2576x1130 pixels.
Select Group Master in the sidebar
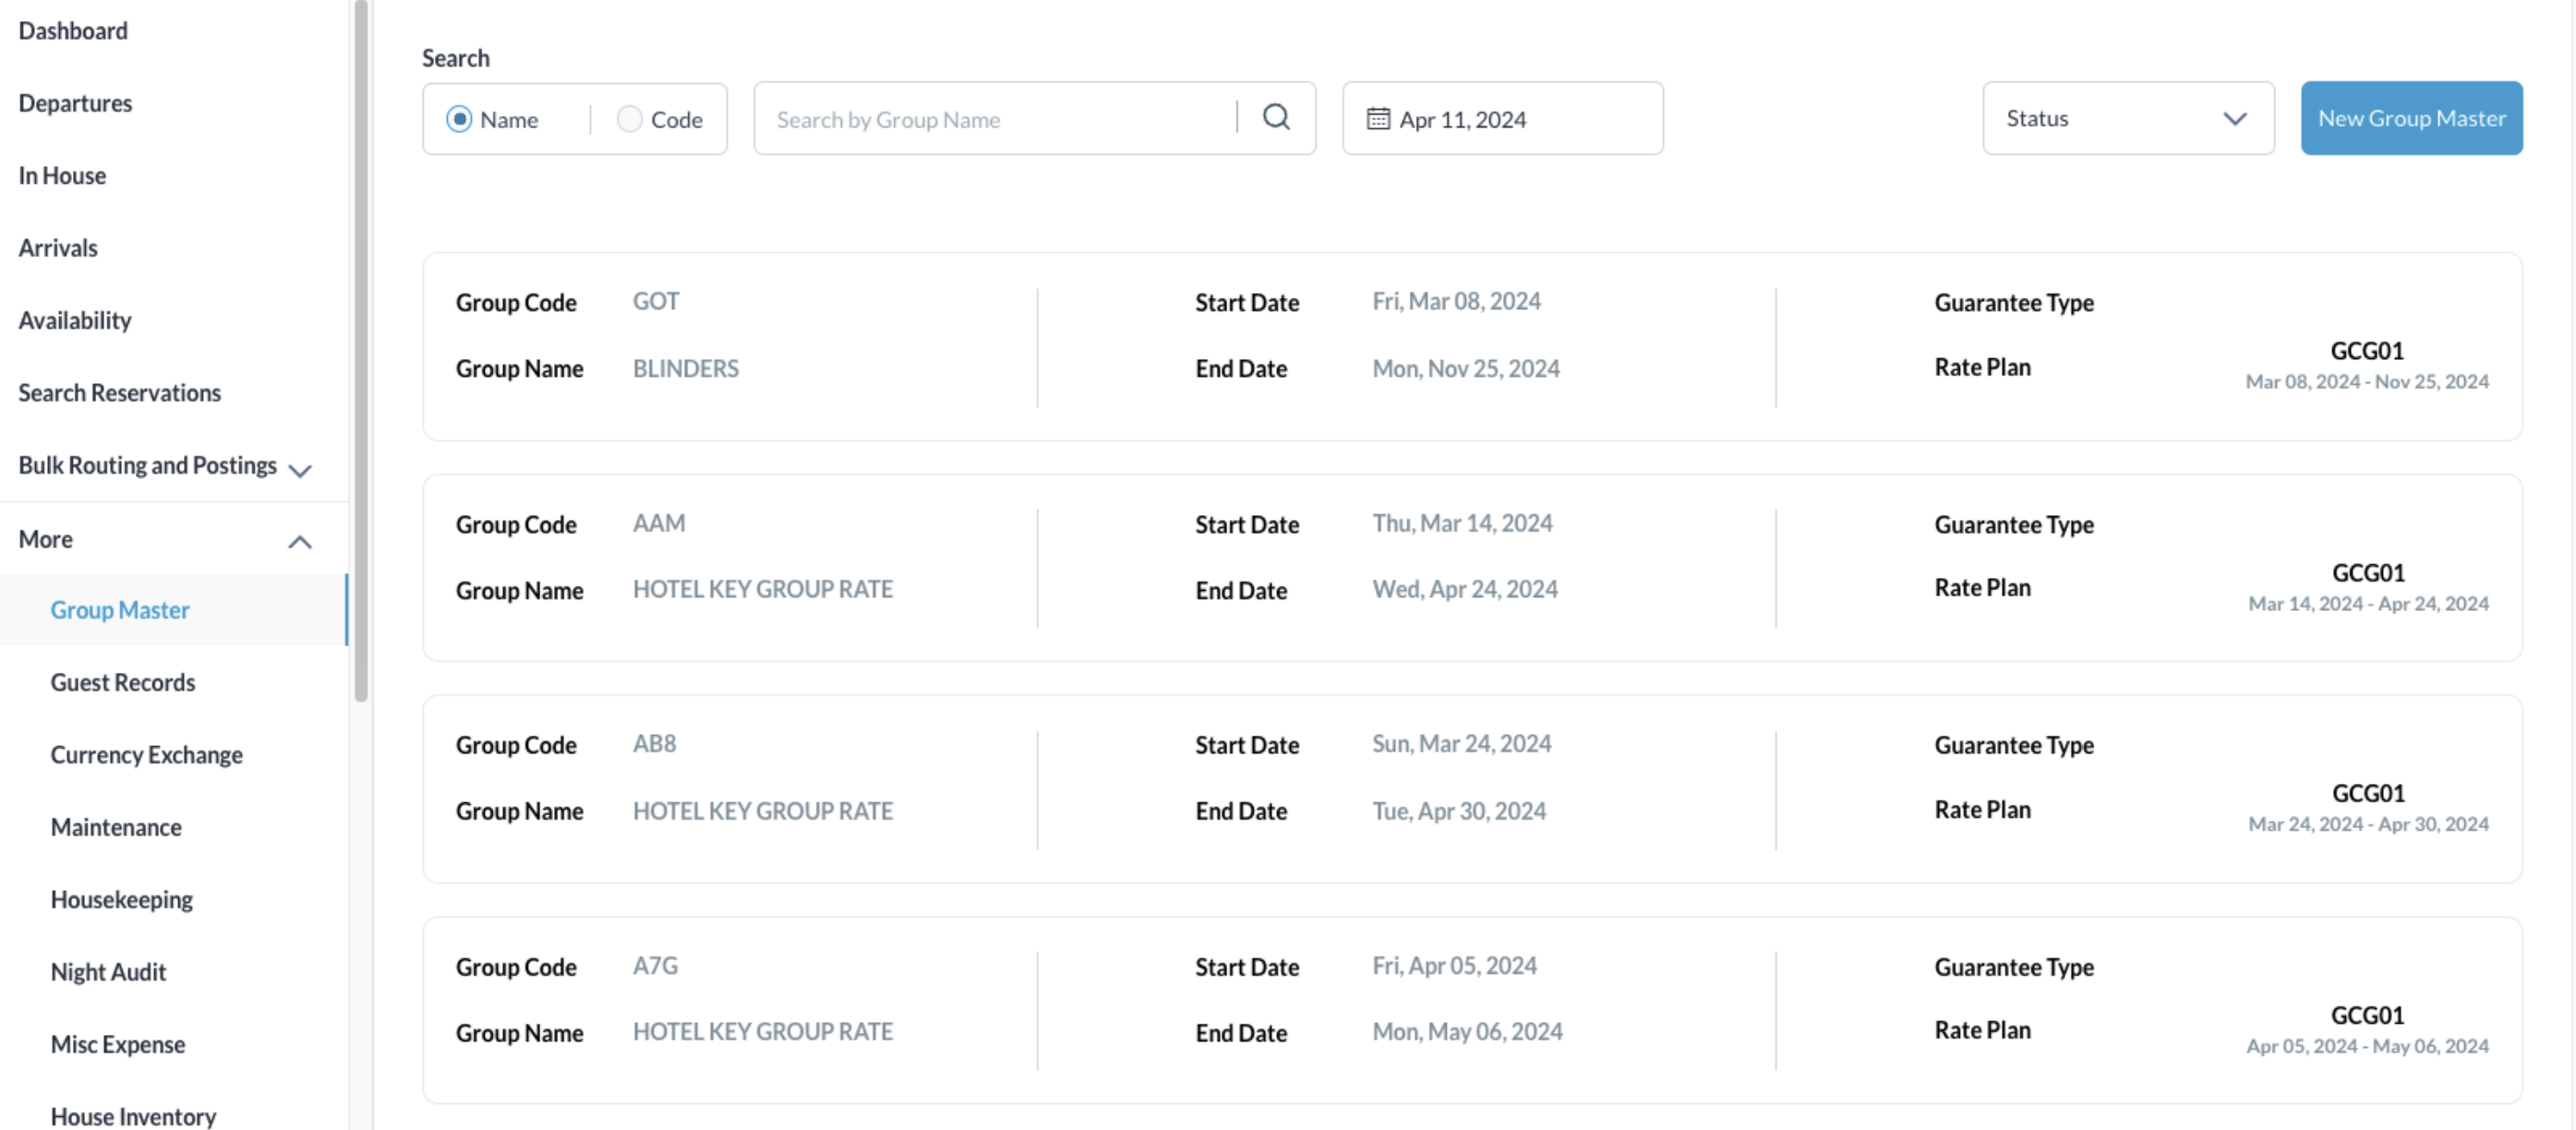tap(120, 609)
